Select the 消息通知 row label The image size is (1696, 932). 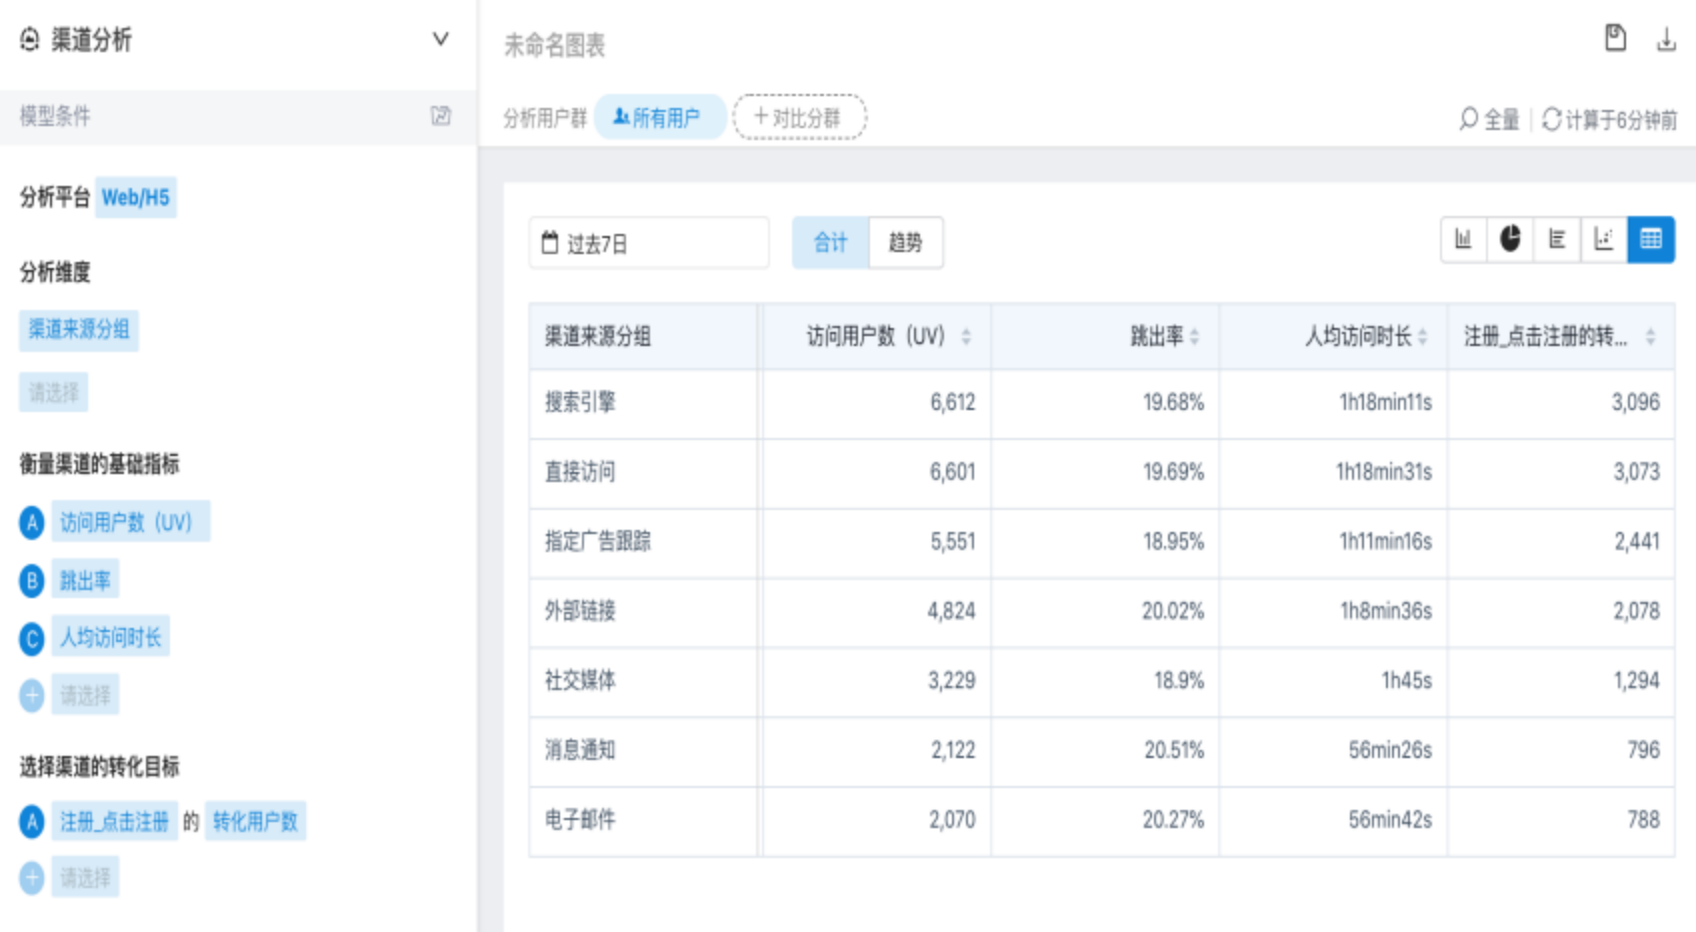[x=580, y=750]
